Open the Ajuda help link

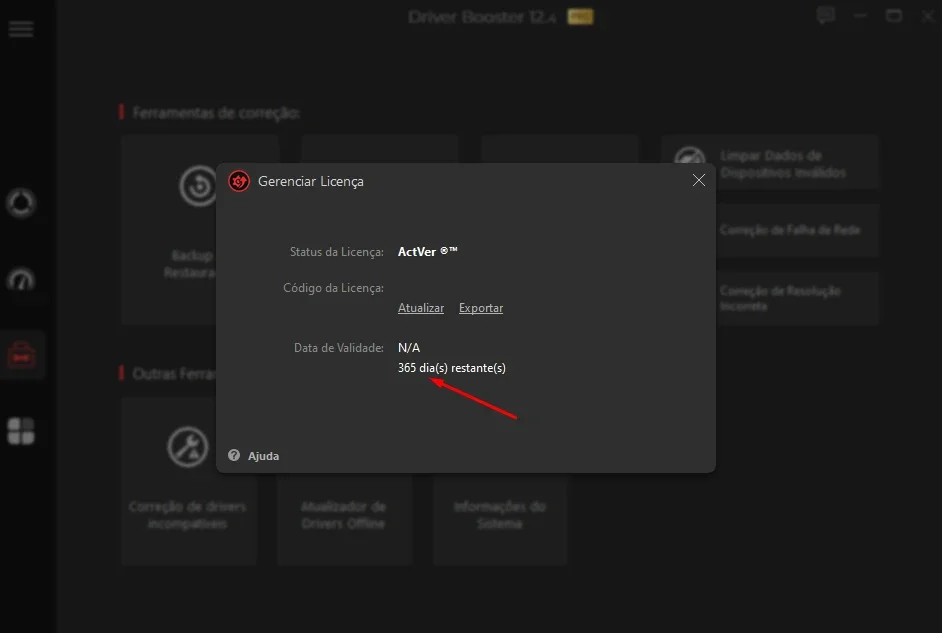point(263,456)
